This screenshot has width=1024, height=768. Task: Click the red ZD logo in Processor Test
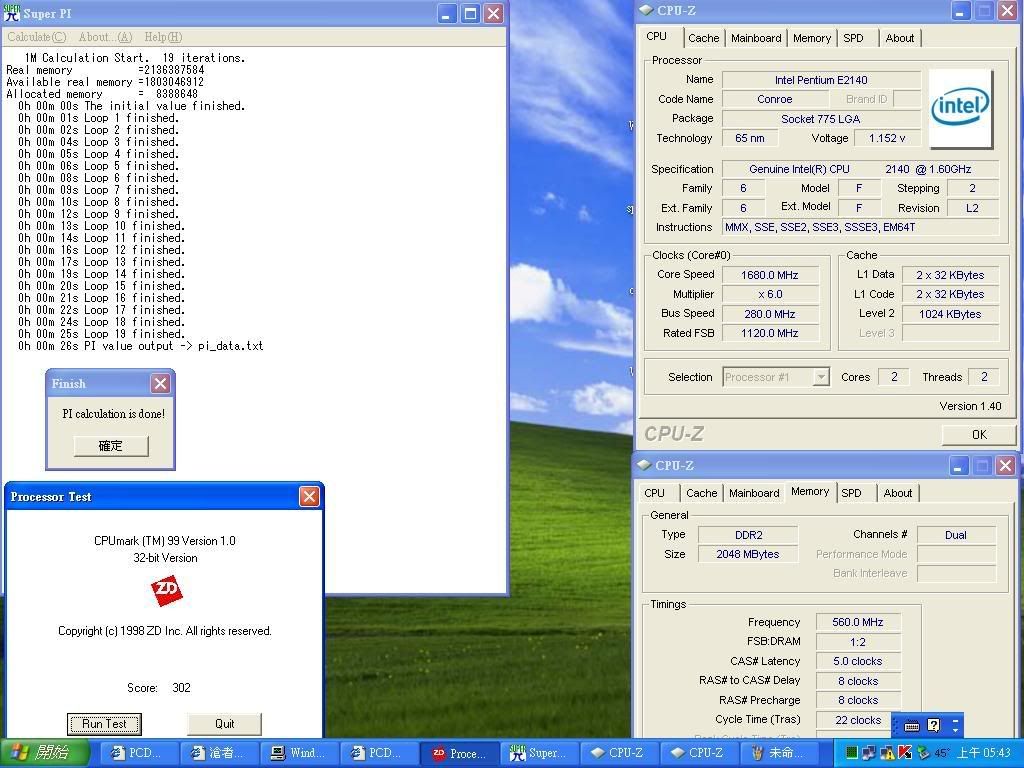pyautogui.click(x=167, y=591)
